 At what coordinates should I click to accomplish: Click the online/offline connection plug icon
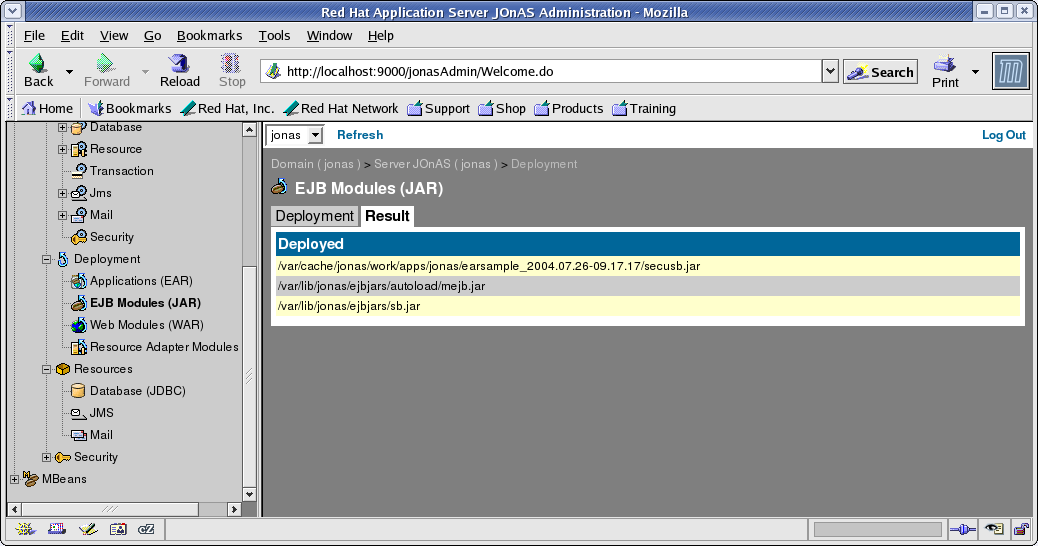963,529
